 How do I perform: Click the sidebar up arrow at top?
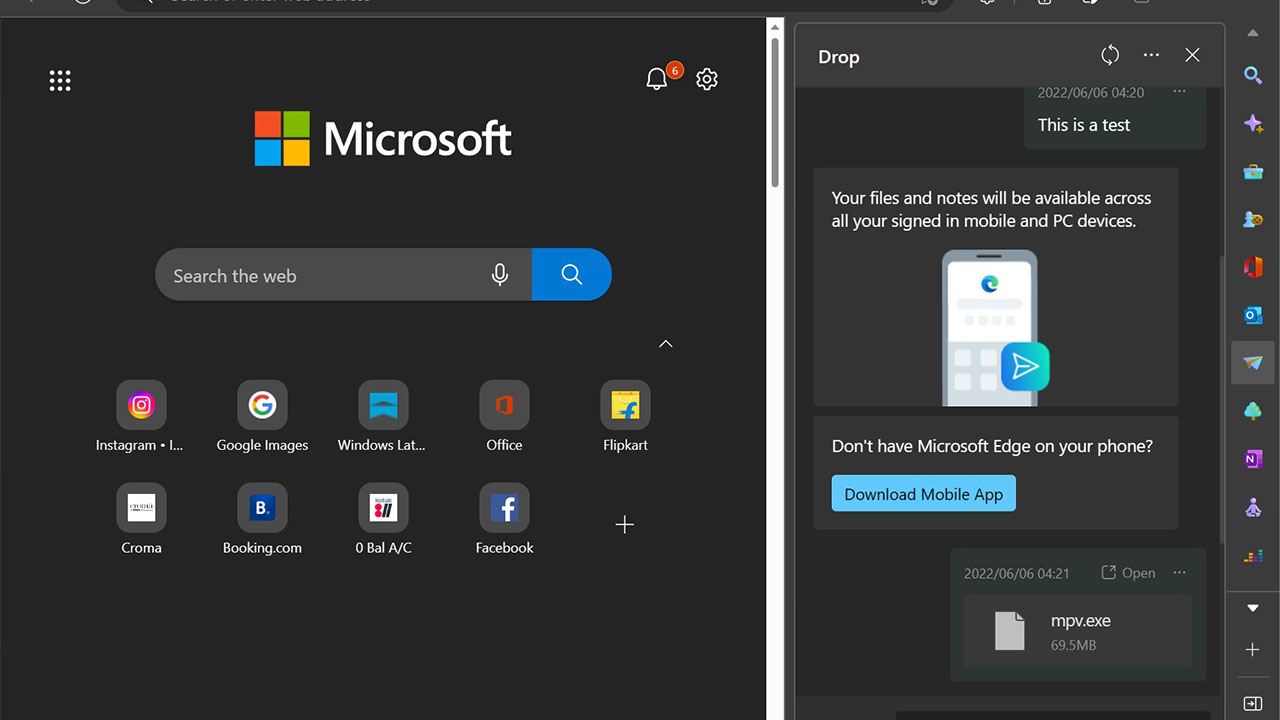click(x=1253, y=33)
